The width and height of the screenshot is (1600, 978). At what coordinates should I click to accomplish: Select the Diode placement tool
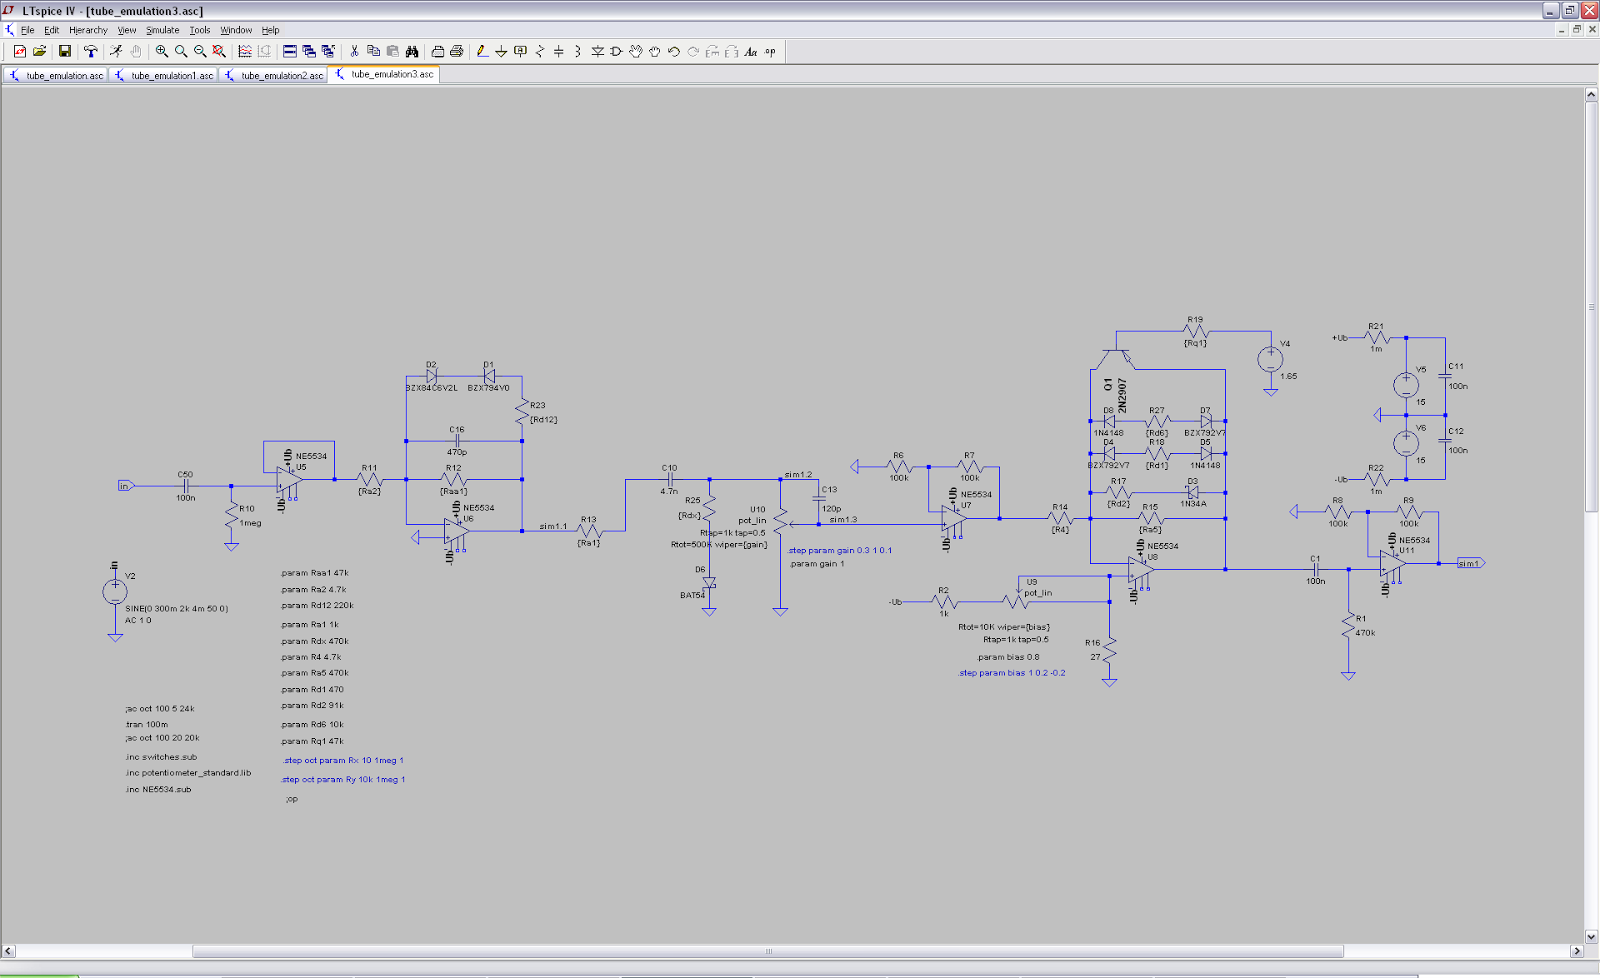tap(597, 51)
